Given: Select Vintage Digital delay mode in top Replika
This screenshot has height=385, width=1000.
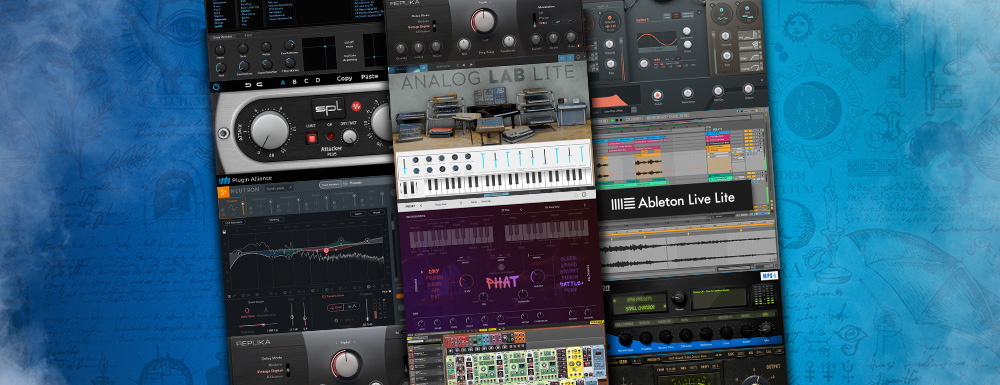Looking at the screenshot, I should [419, 27].
